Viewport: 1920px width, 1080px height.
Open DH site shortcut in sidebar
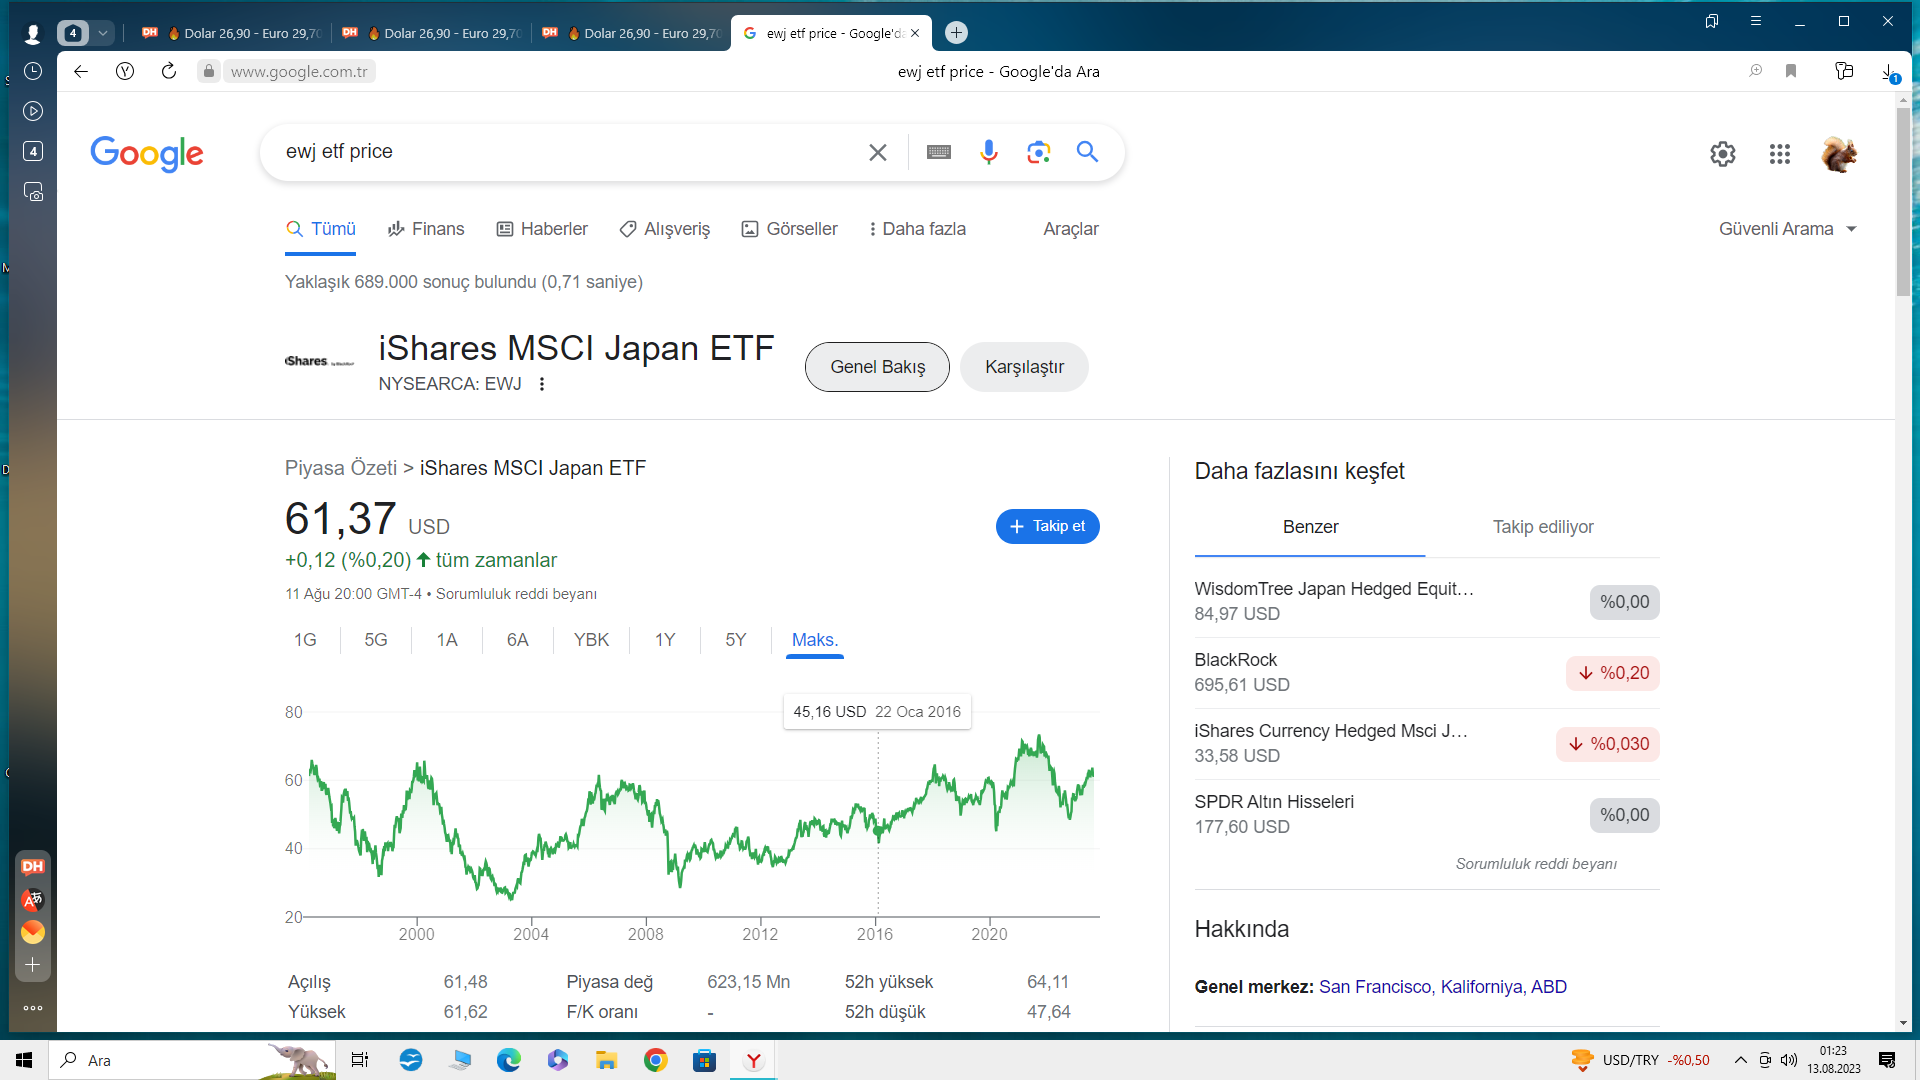click(x=33, y=867)
